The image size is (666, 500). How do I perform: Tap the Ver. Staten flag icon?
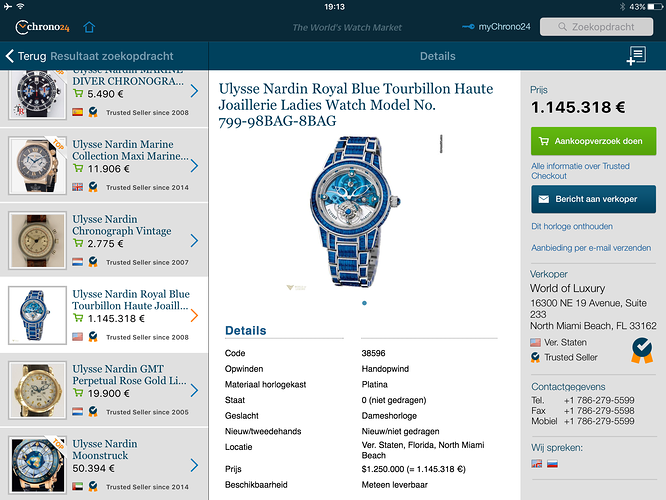pyautogui.click(x=535, y=342)
